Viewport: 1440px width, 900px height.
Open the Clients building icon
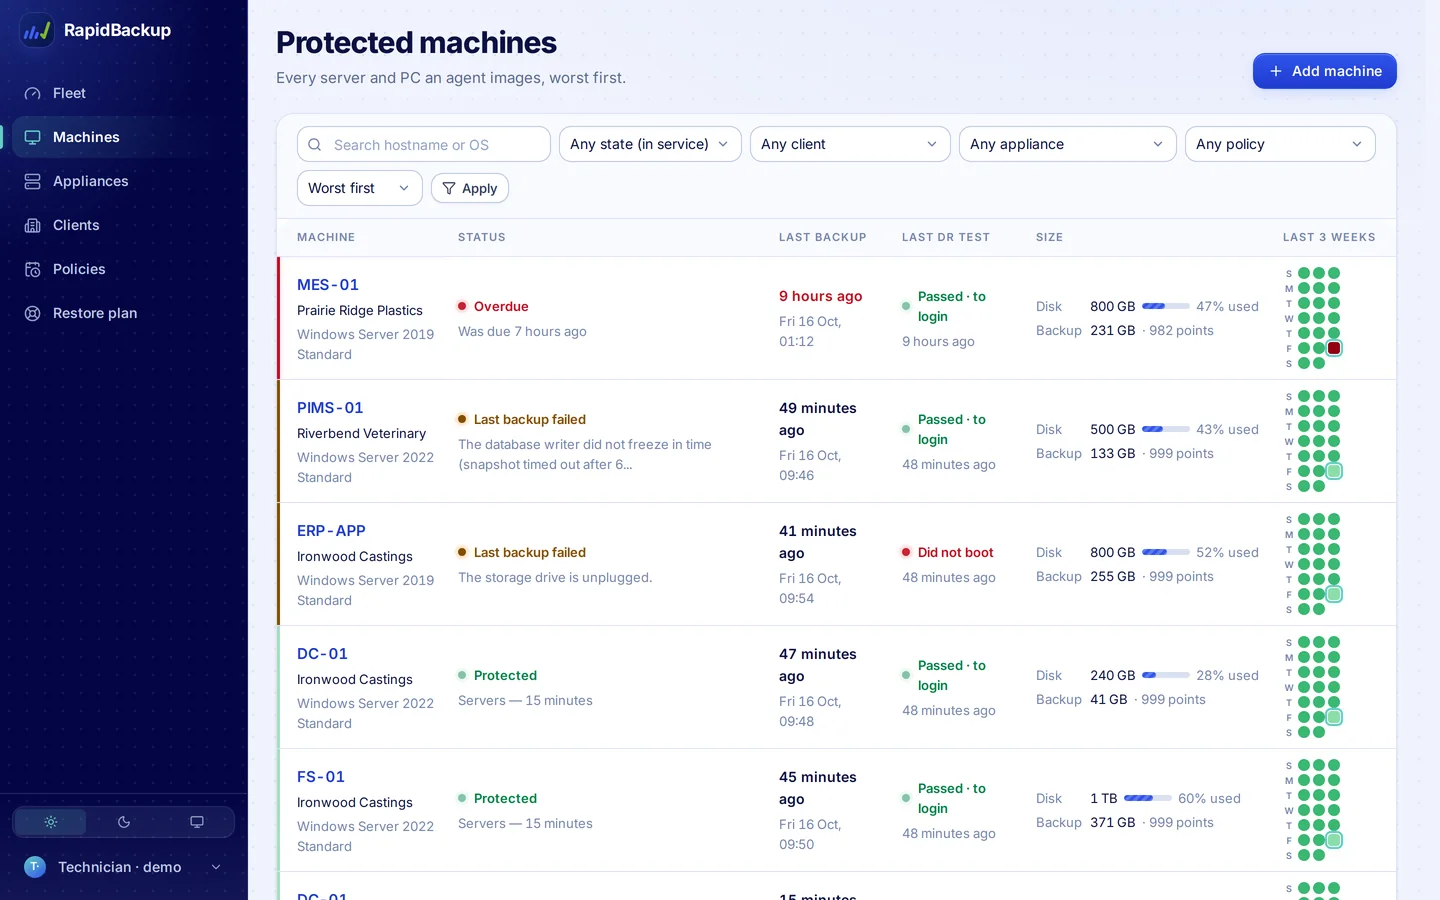pos(33,225)
